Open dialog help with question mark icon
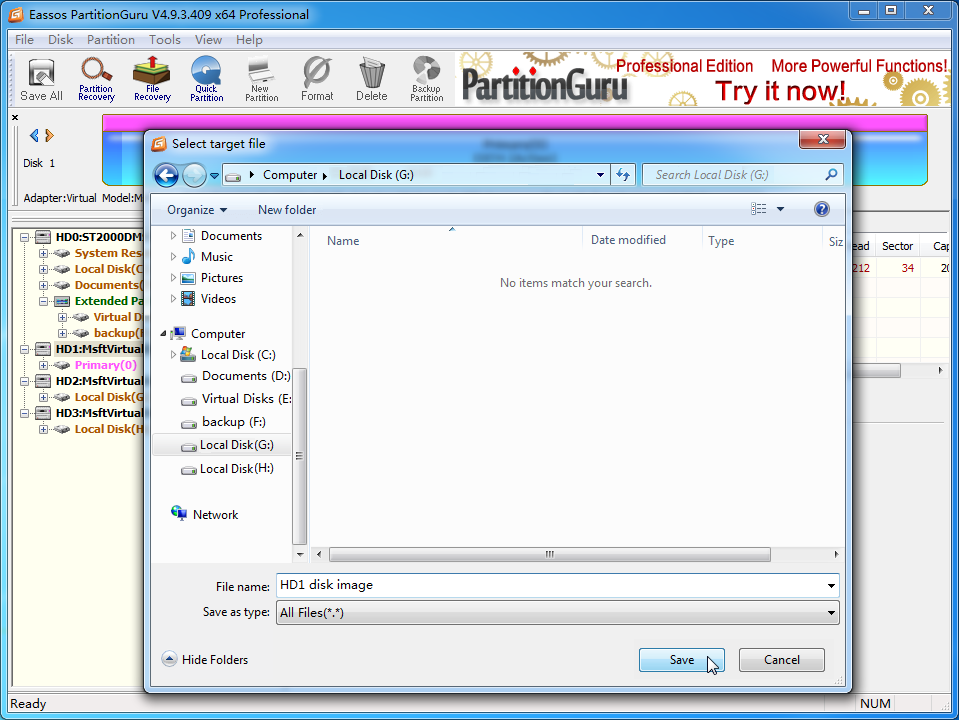The image size is (959, 720). 821,209
